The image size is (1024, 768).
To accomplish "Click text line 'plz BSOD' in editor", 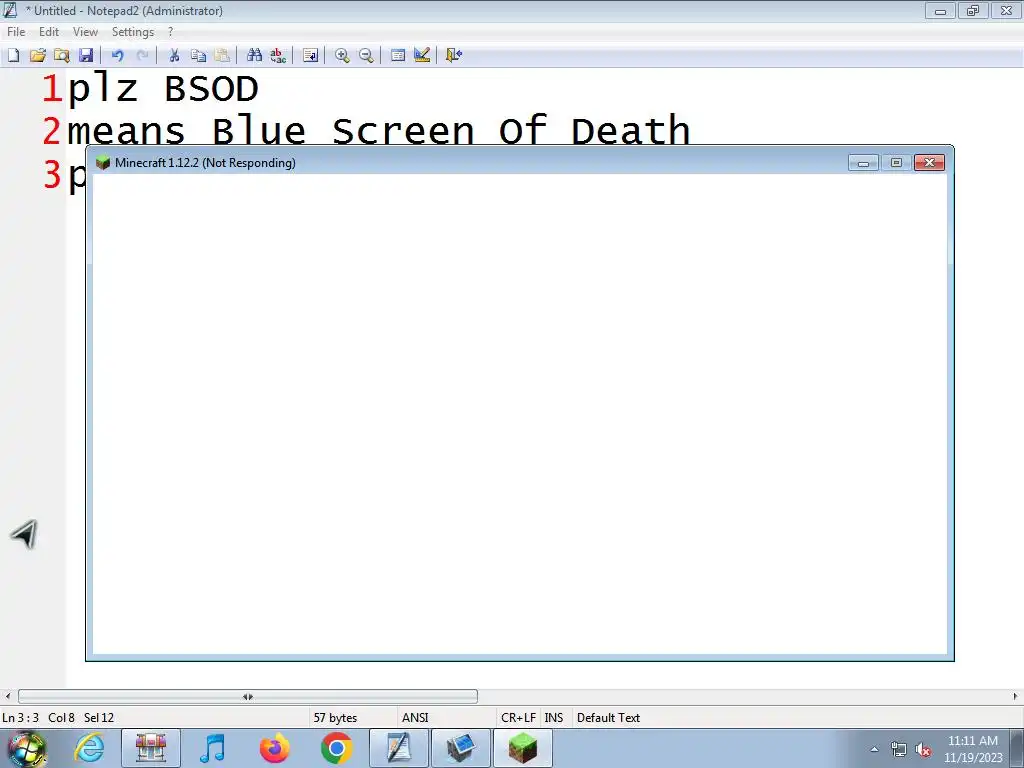I will tap(163, 88).
